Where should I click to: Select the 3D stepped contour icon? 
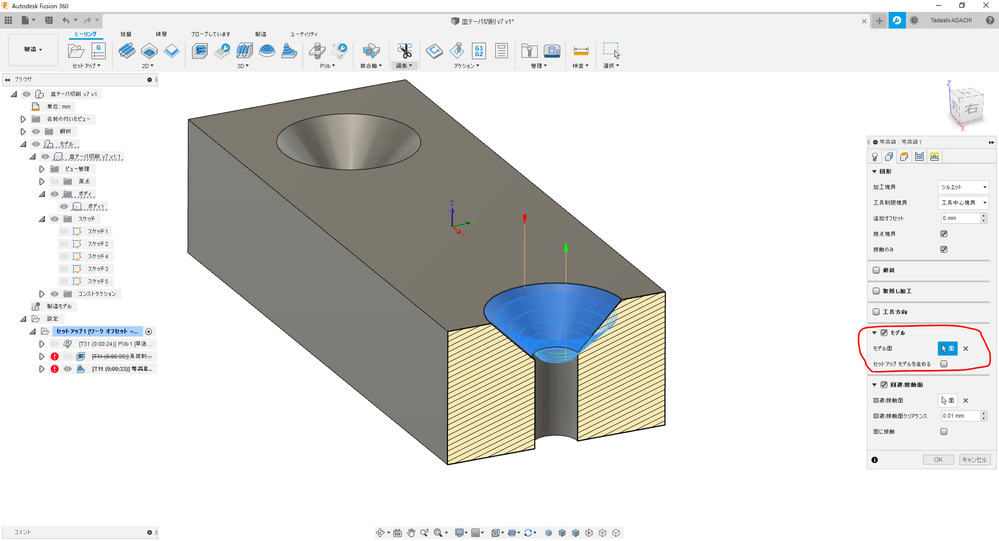click(289, 51)
